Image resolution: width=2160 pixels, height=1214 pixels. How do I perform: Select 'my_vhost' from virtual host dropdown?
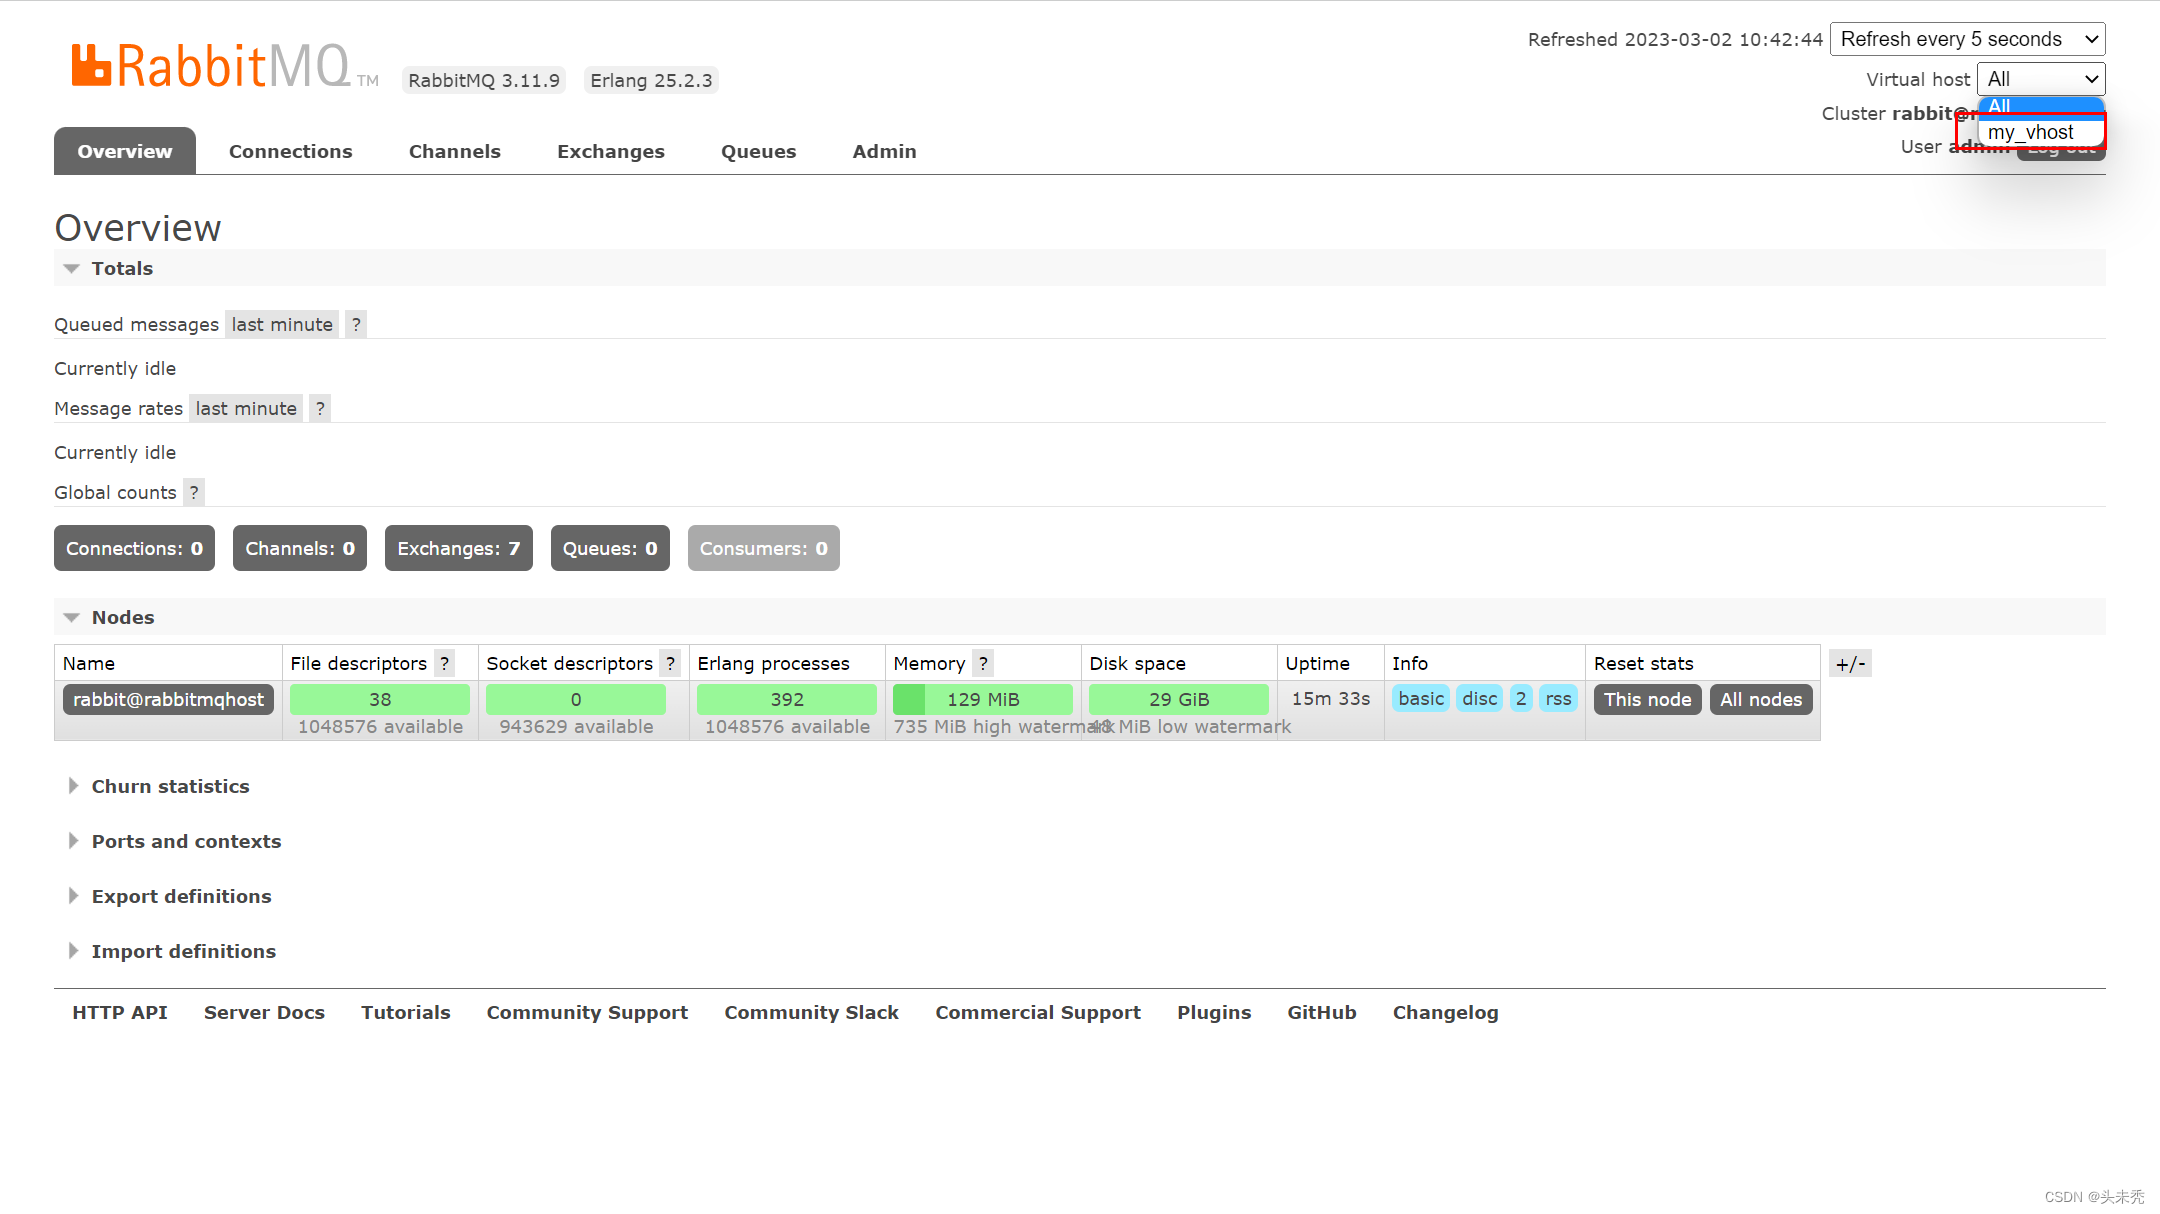tap(2032, 131)
